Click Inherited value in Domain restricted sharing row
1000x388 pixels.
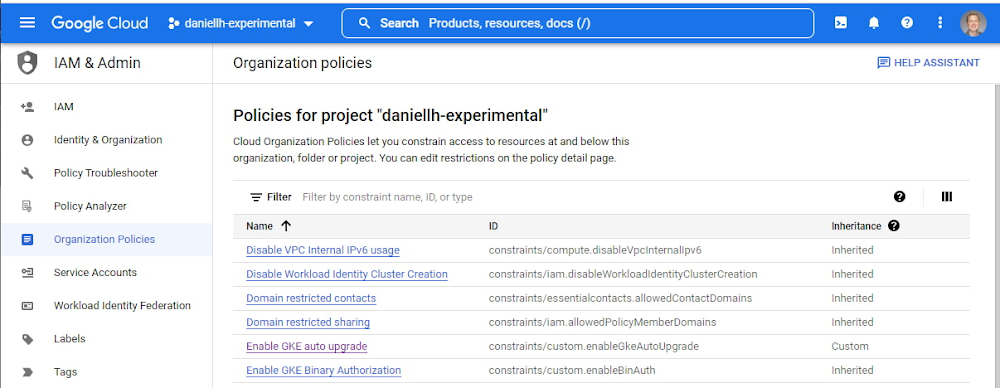click(852, 322)
